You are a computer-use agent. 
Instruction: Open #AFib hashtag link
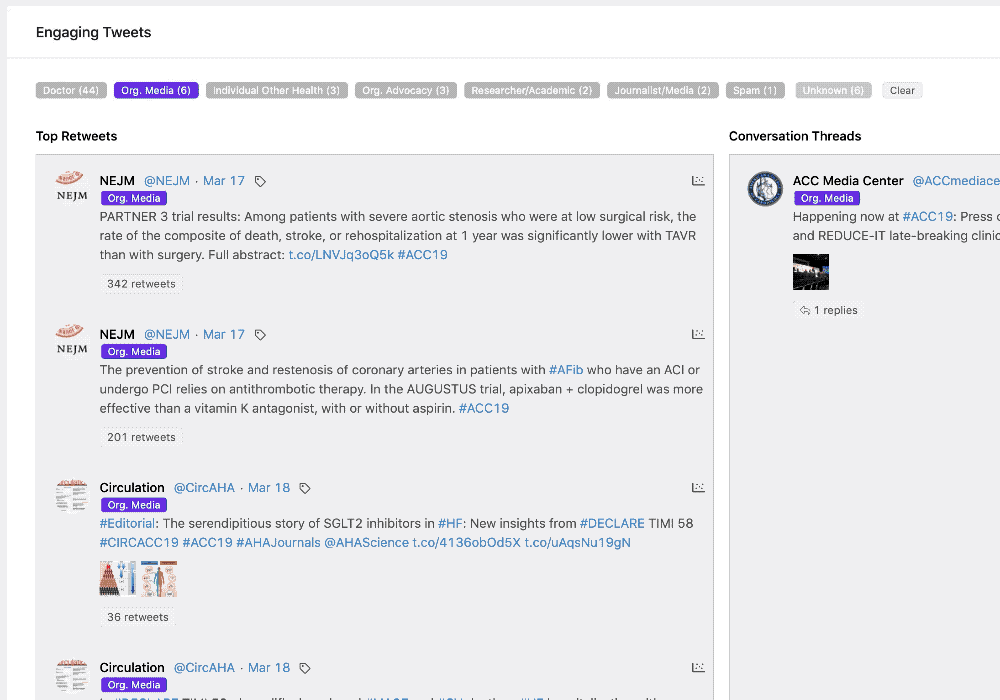pyautogui.click(x=566, y=370)
